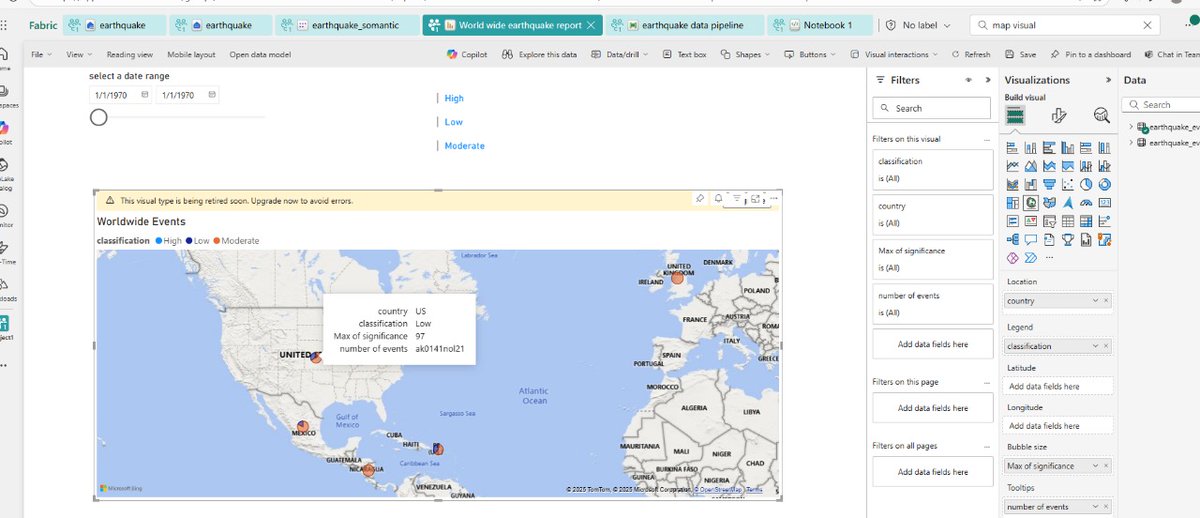Remove Bubble size Max of significance field
Image resolution: width=1200 pixels, height=518 pixels.
[x=1105, y=466]
